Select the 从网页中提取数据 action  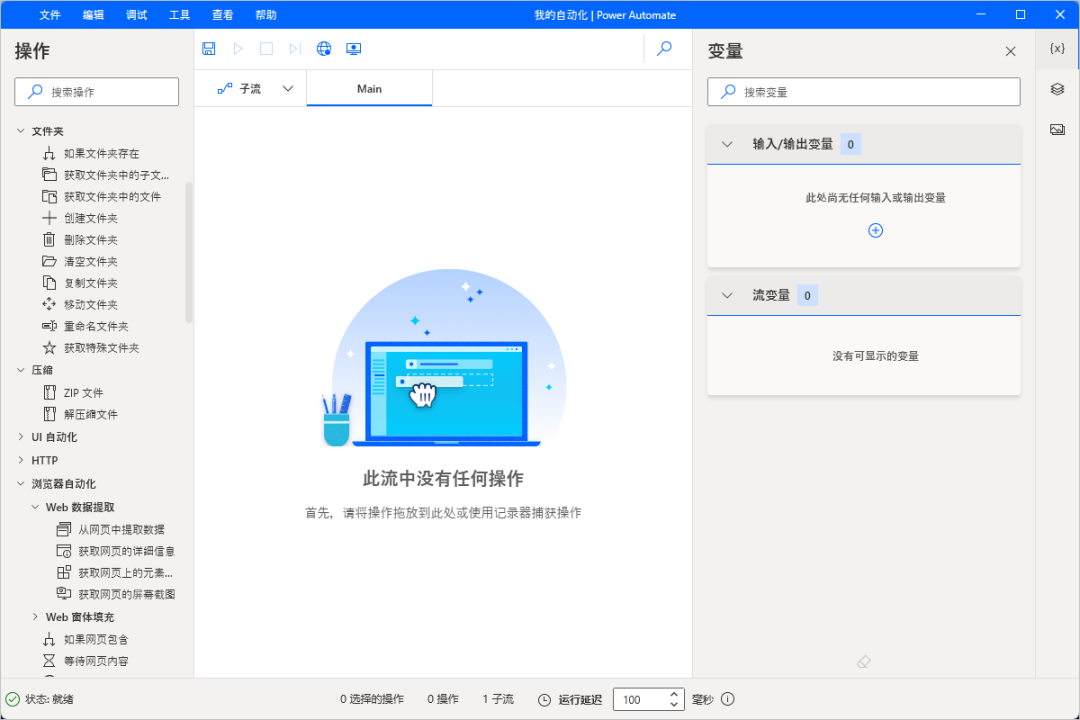[x=121, y=529]
